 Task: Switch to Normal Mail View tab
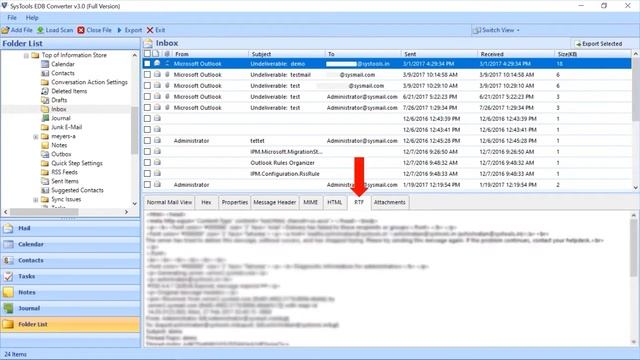coord(169,202)
